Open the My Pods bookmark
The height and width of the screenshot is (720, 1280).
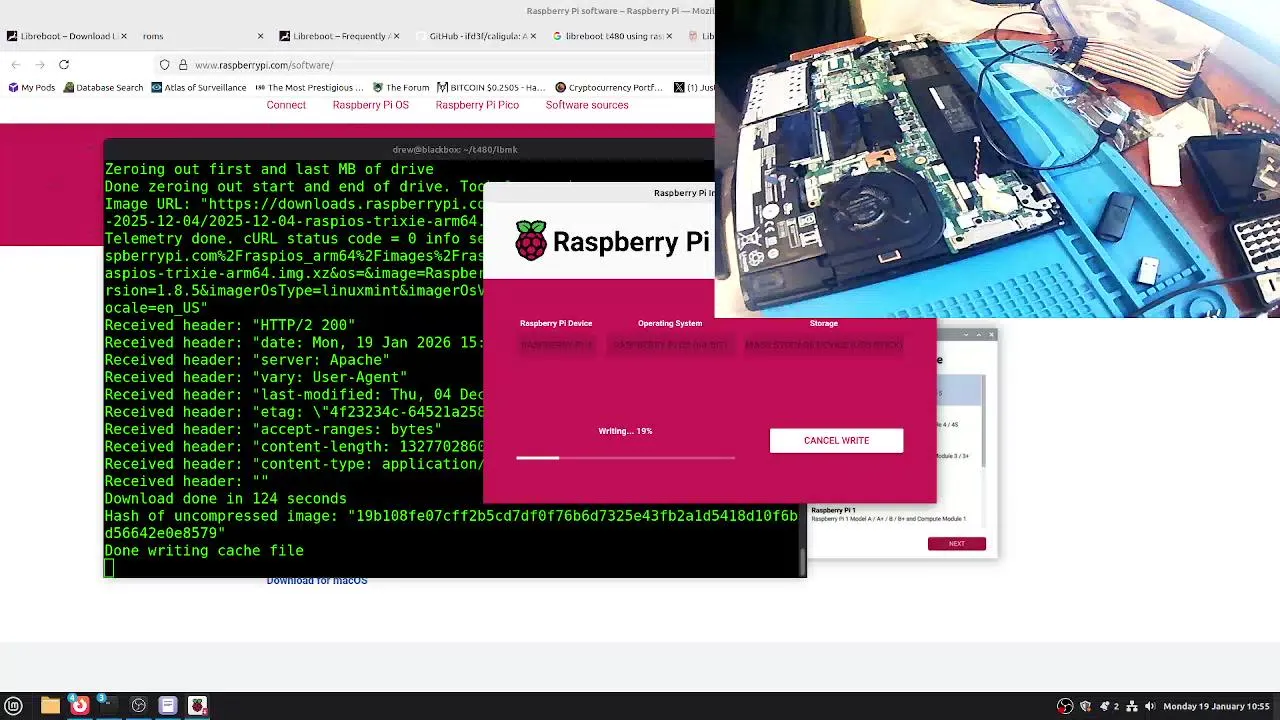coord(31,88)
